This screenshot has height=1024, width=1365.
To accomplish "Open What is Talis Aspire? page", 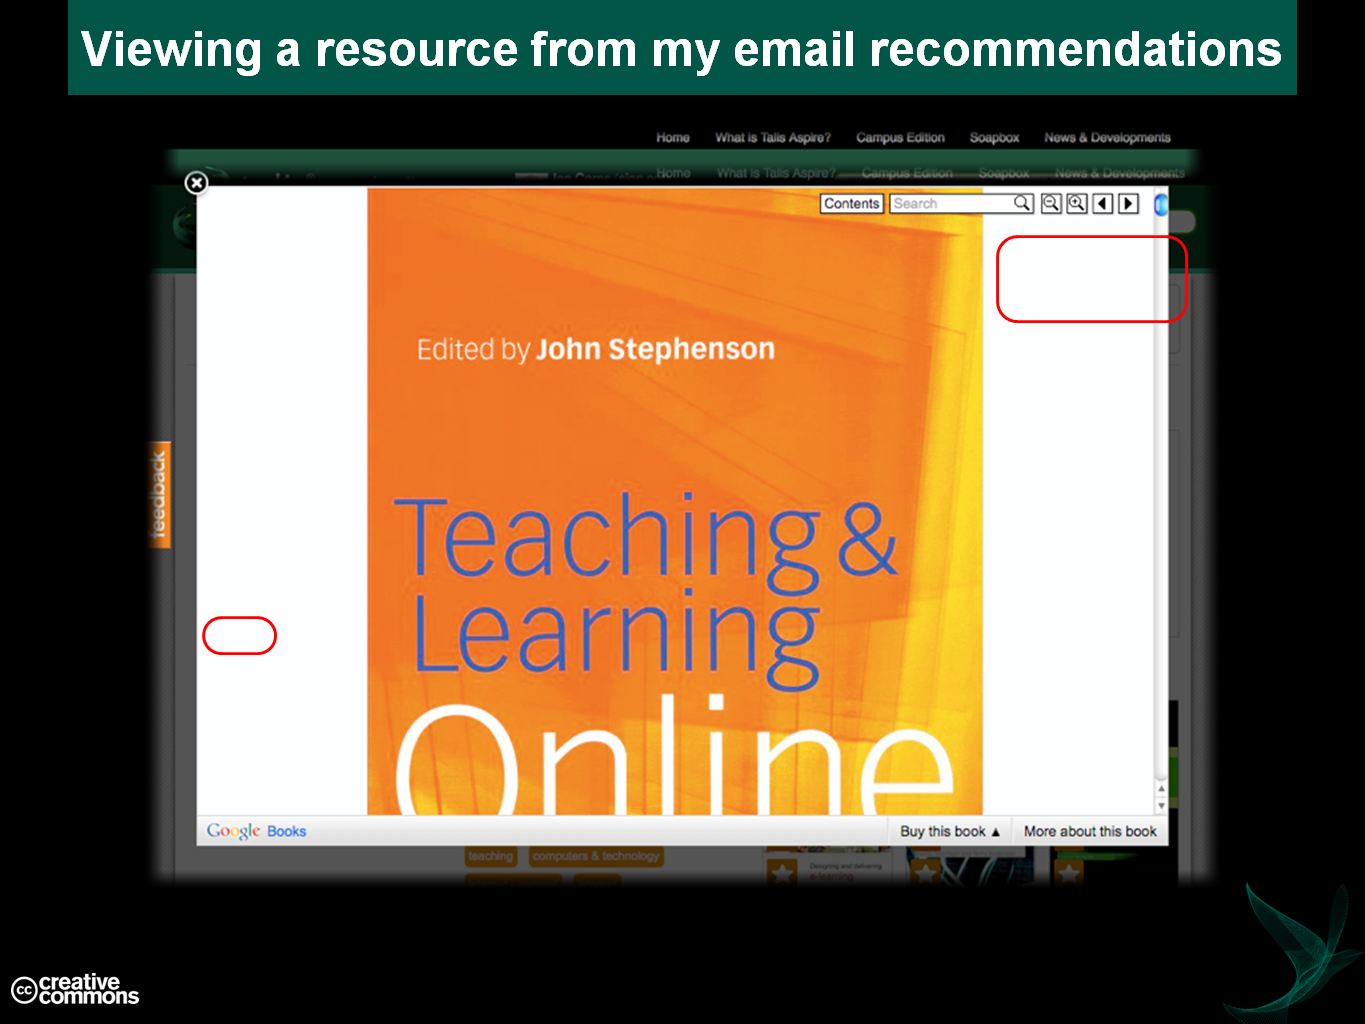I will tap(773, 138).
